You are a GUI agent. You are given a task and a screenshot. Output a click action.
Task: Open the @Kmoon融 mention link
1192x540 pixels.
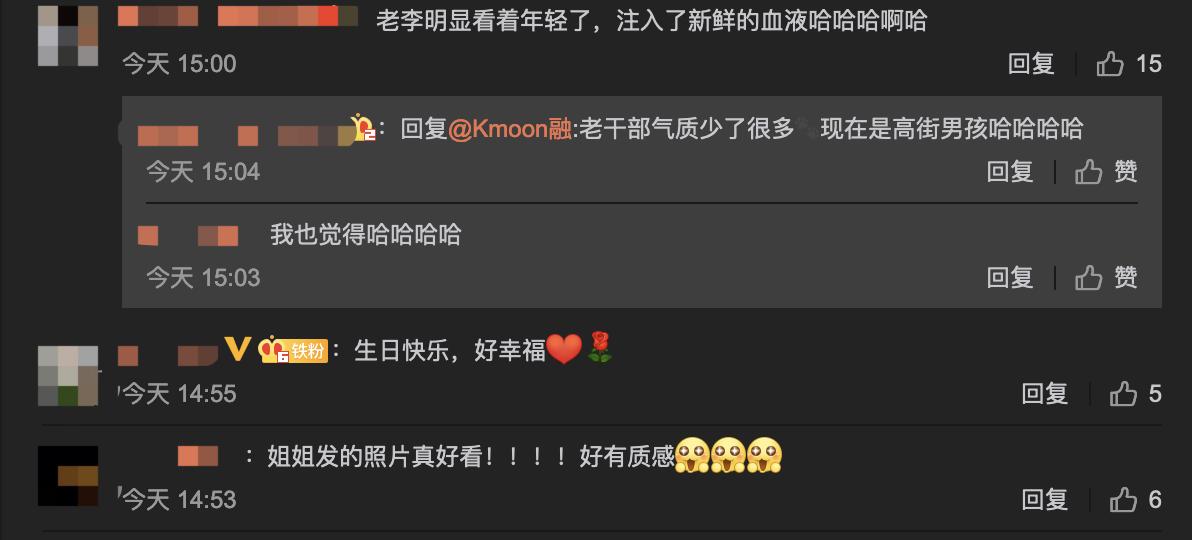coord(509,129)
